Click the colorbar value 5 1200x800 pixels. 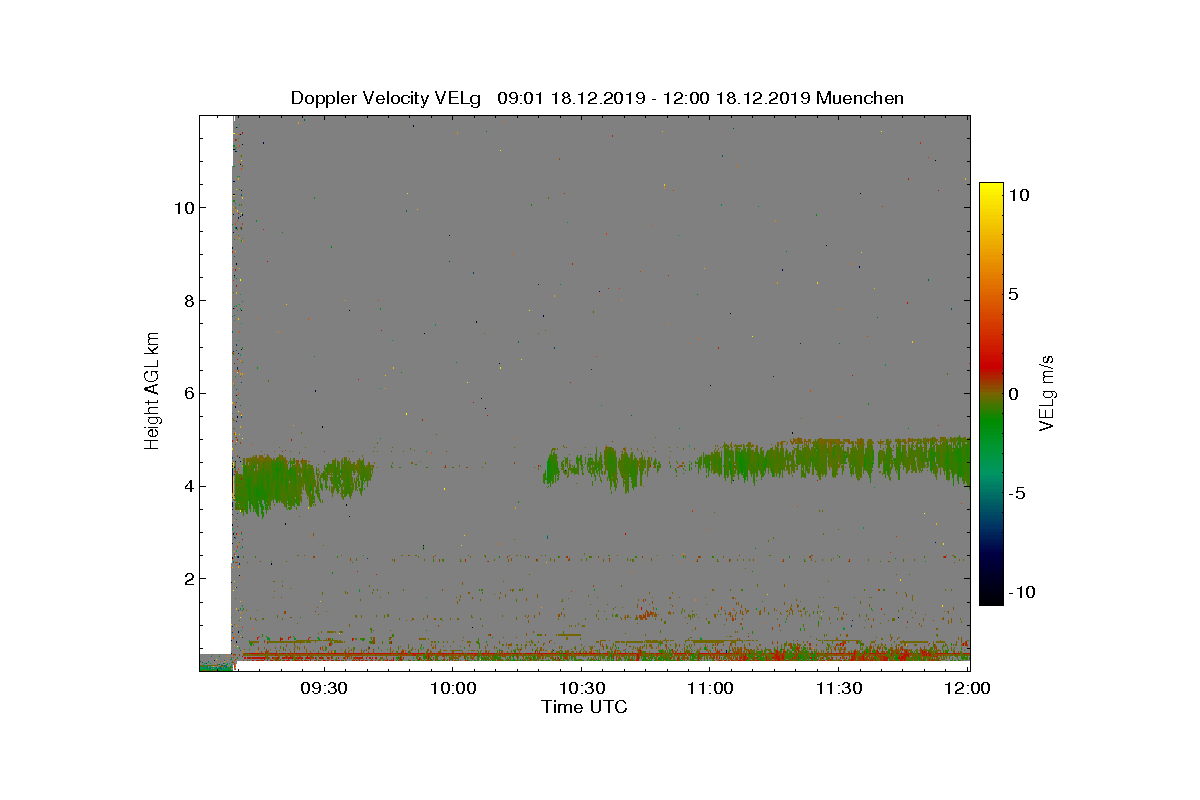point(1014,295)
